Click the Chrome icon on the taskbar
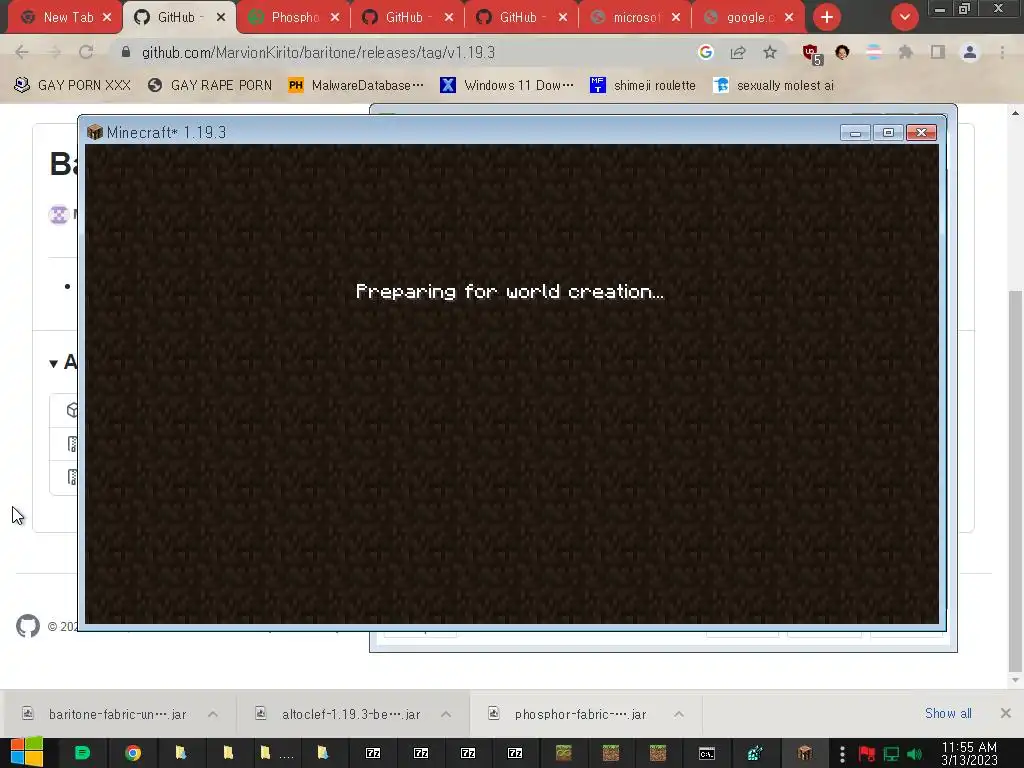Viewport: 1024px width, 768px height. pos(133,753)
